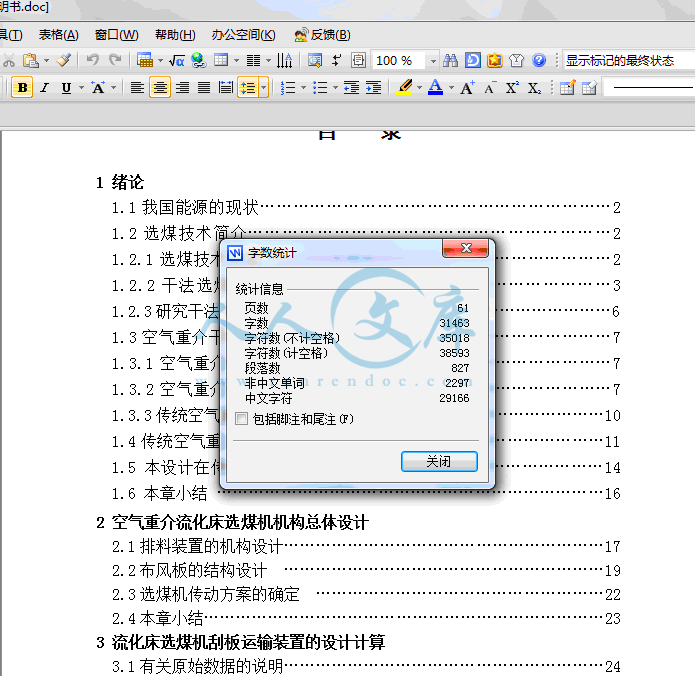Open the underline style dropdown arrow
Viewport: 695px width, 676px height.
tap(81, 88)
